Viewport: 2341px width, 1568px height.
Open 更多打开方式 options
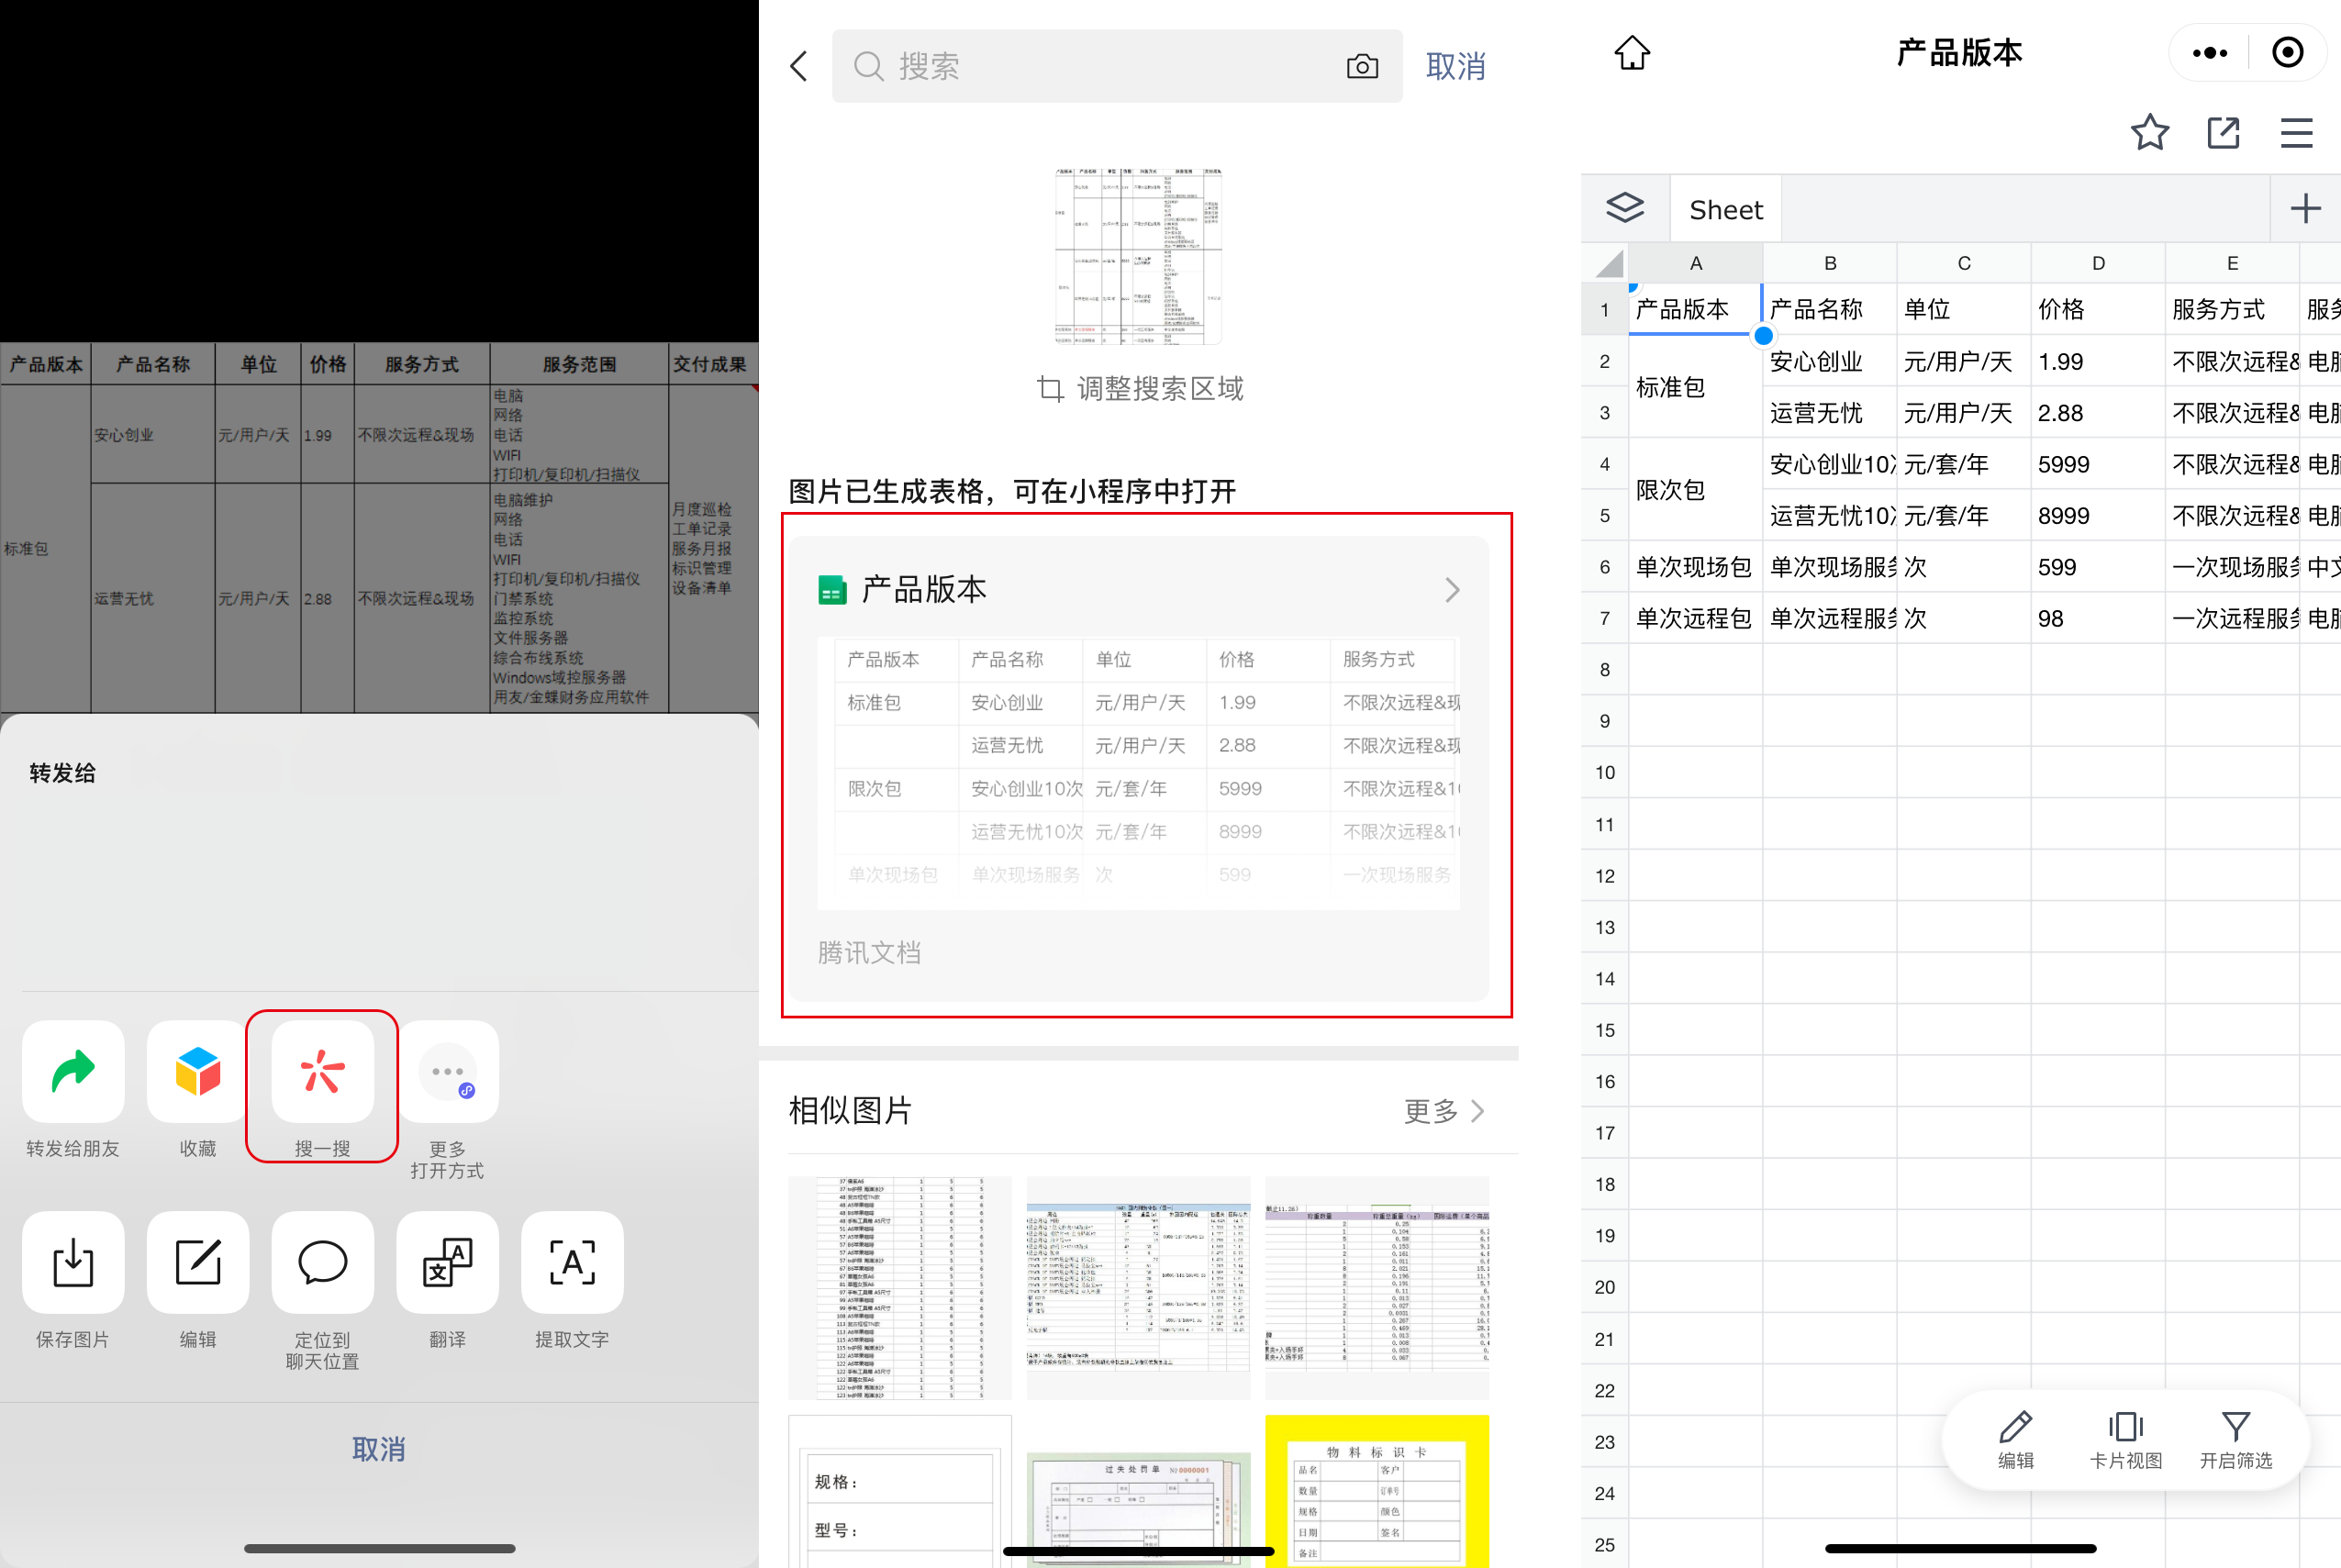click(x=447, y=1072)
